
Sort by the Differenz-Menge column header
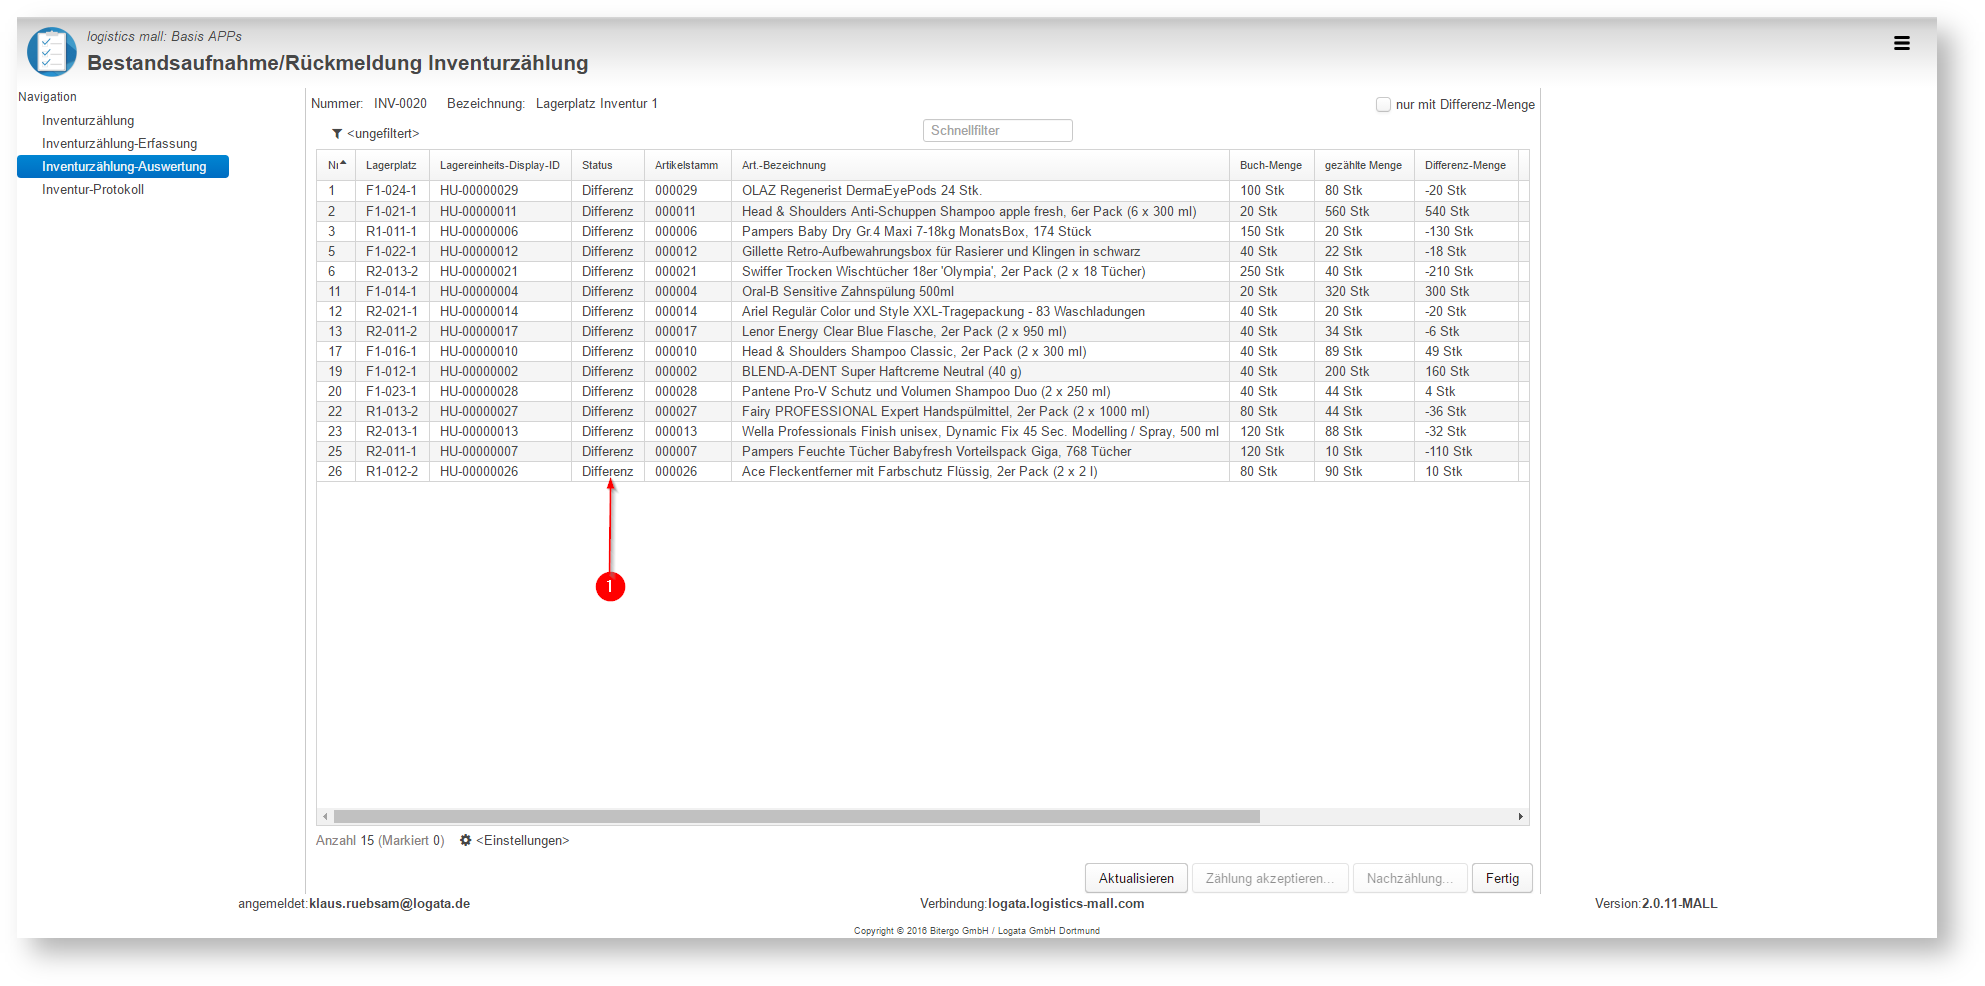click(x=1465, y=166)
